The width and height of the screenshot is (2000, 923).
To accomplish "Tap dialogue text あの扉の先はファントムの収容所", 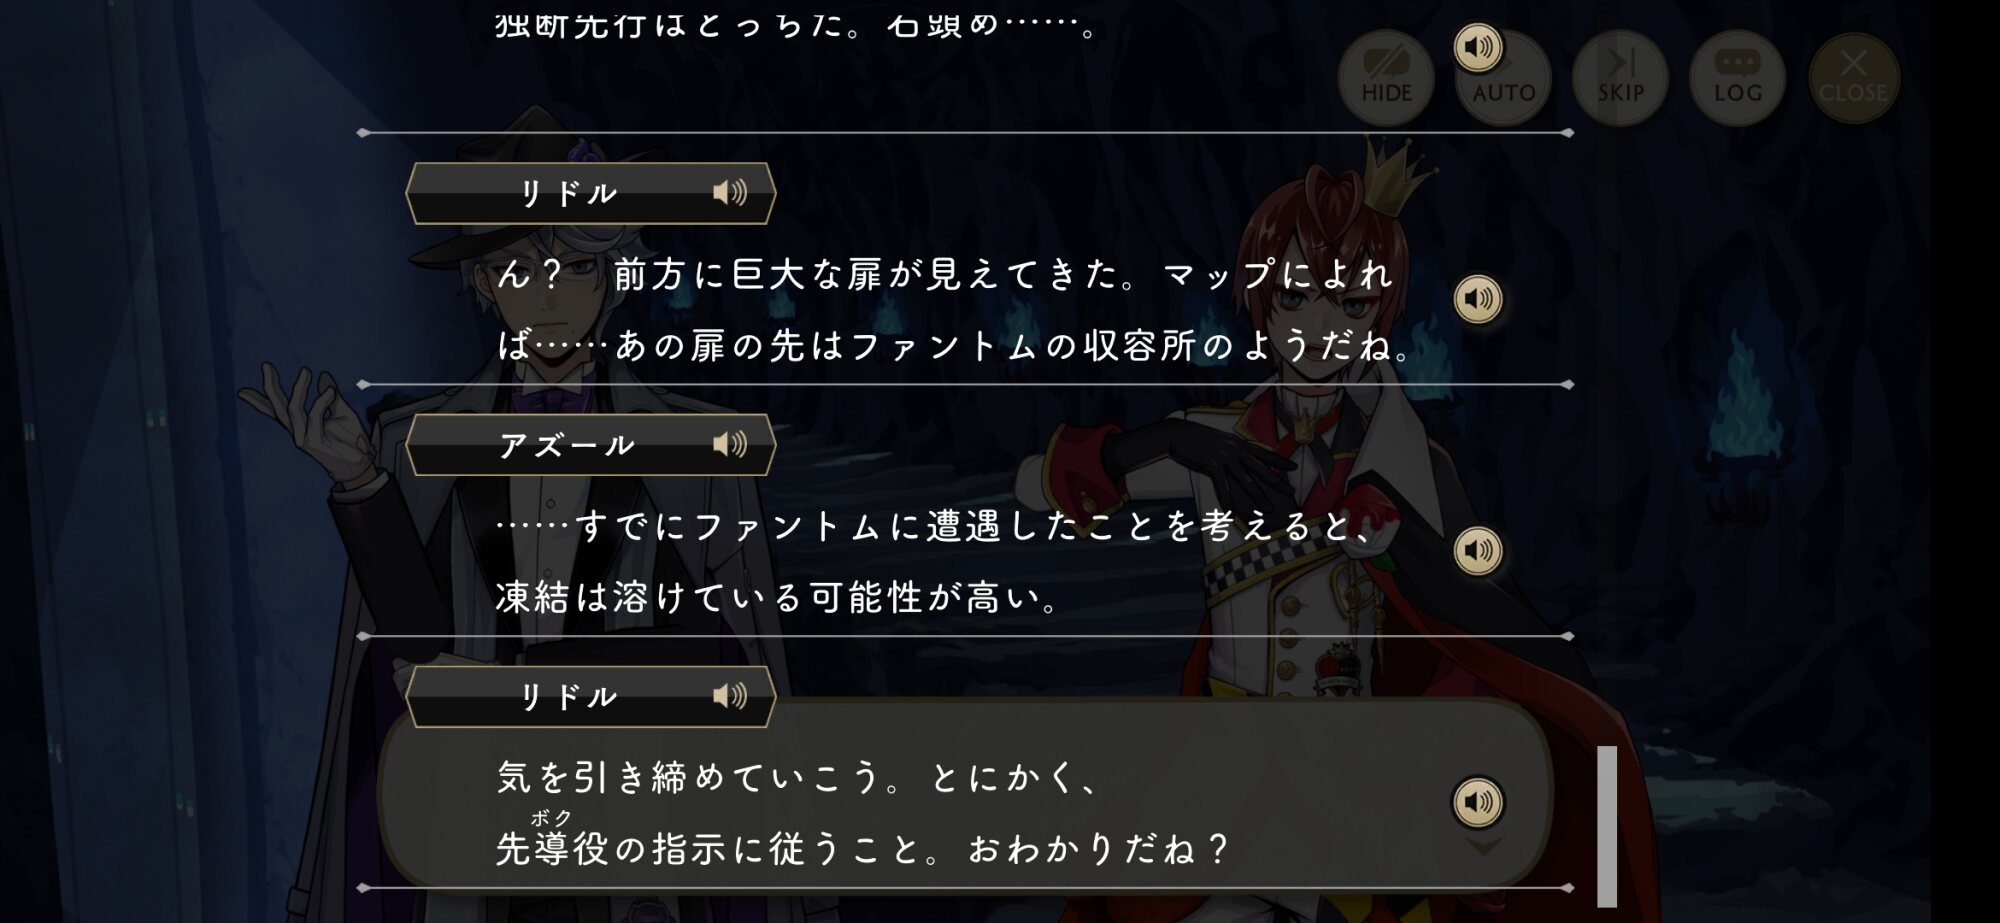I will [x=905, y=346].
